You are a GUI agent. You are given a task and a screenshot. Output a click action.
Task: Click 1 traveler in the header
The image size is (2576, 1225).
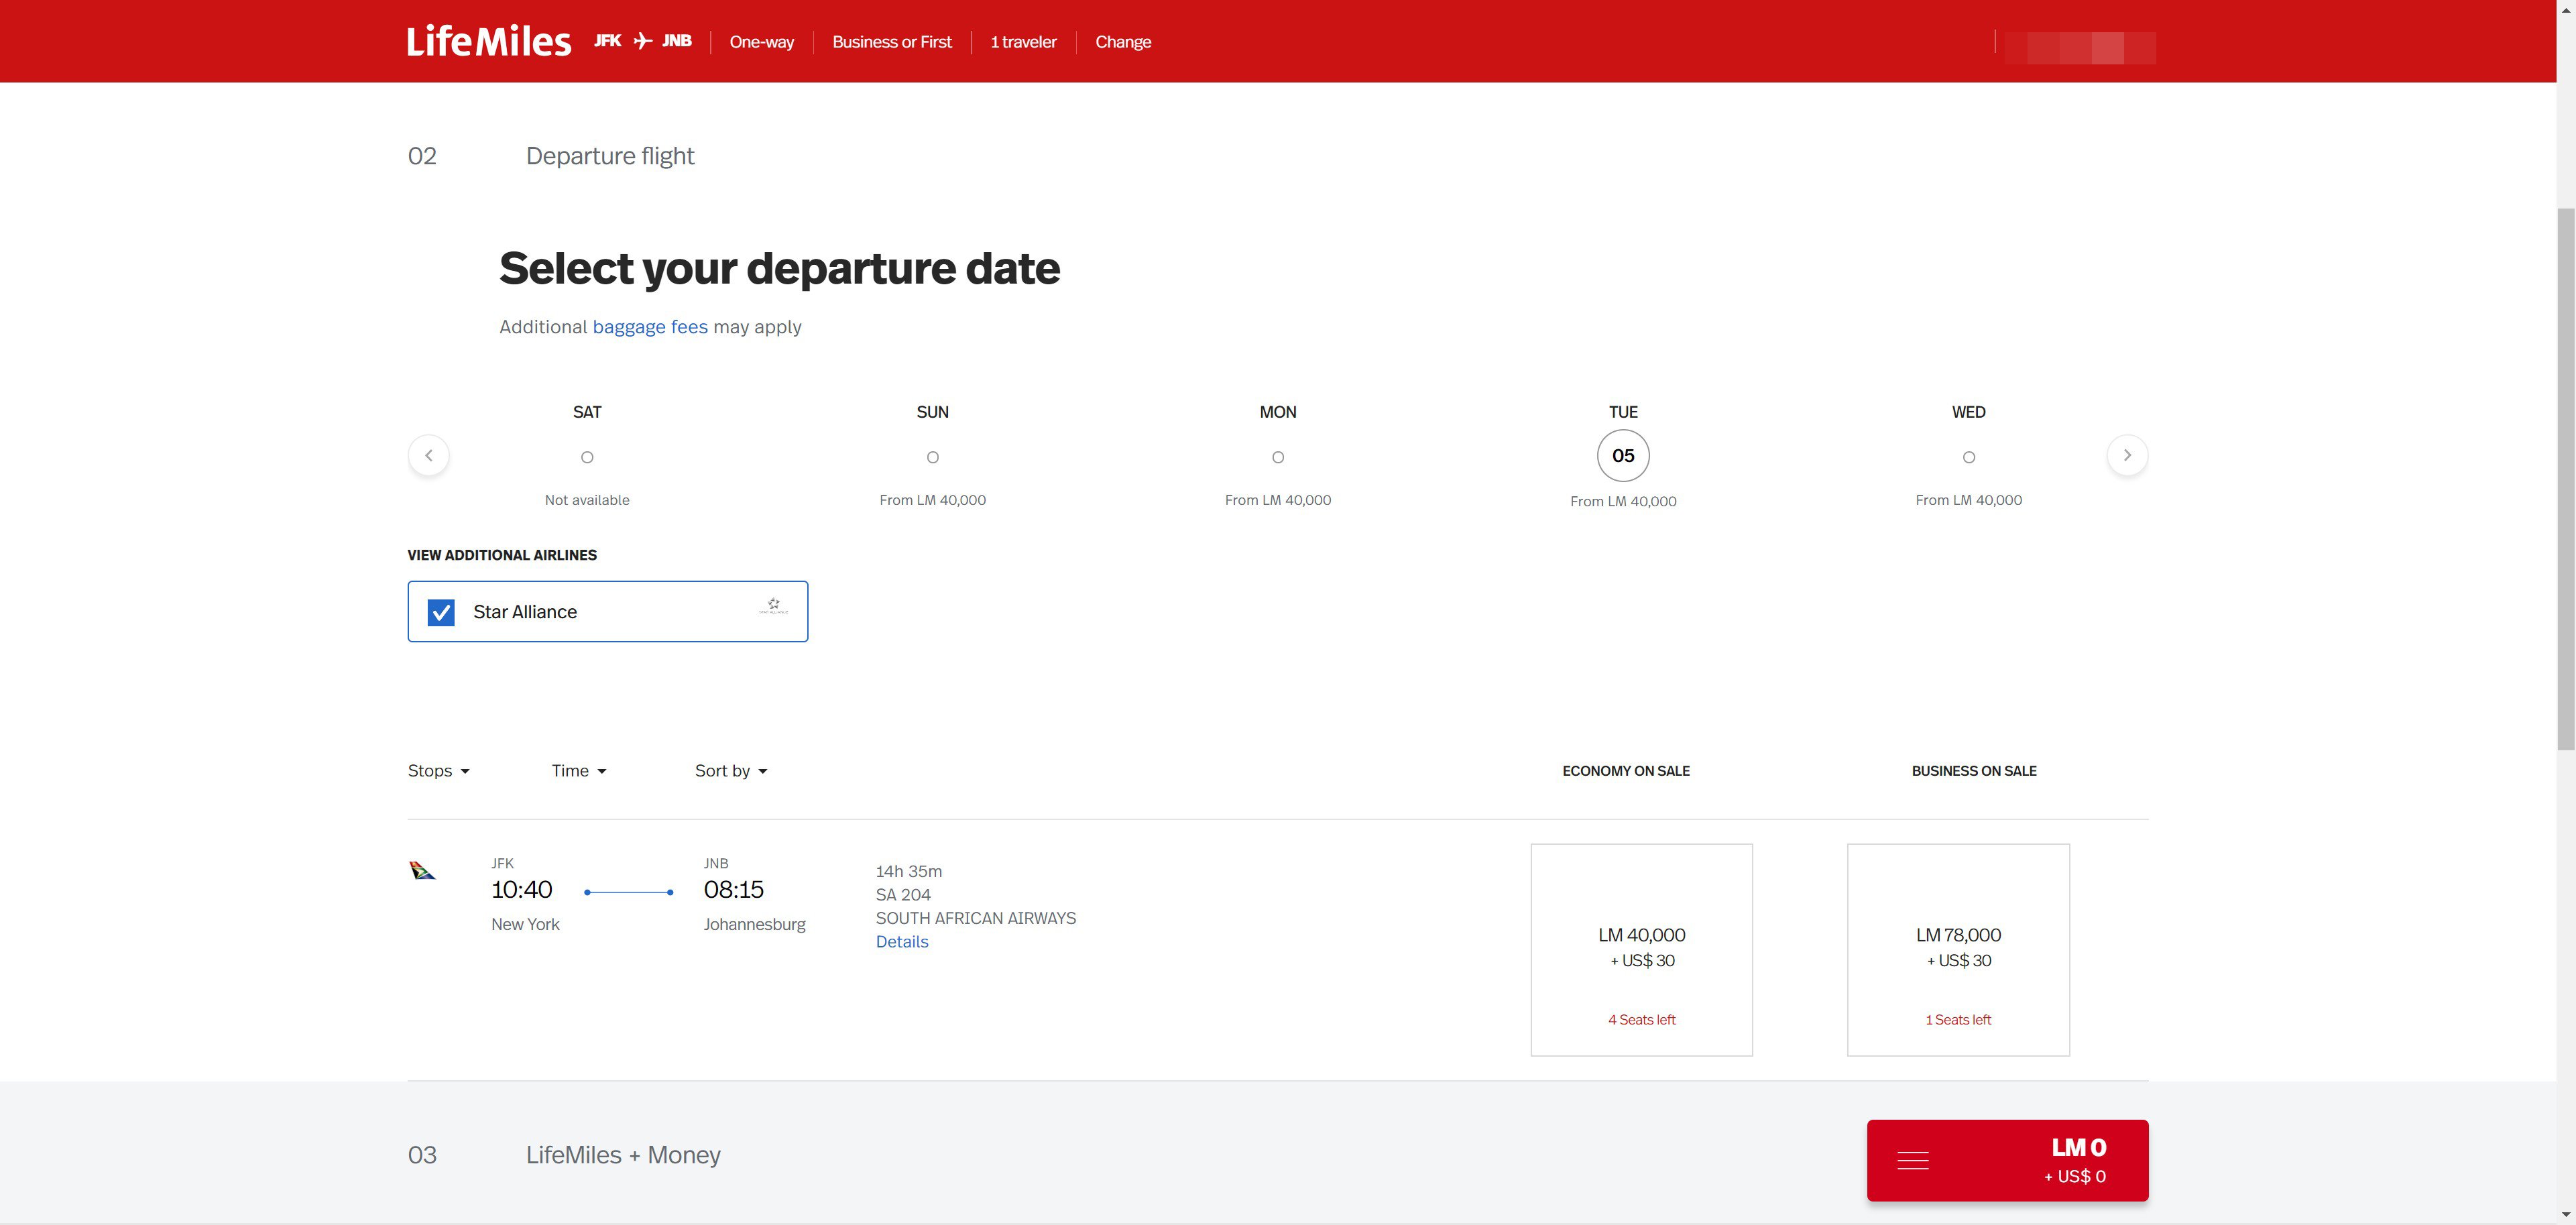point(1023,42)
